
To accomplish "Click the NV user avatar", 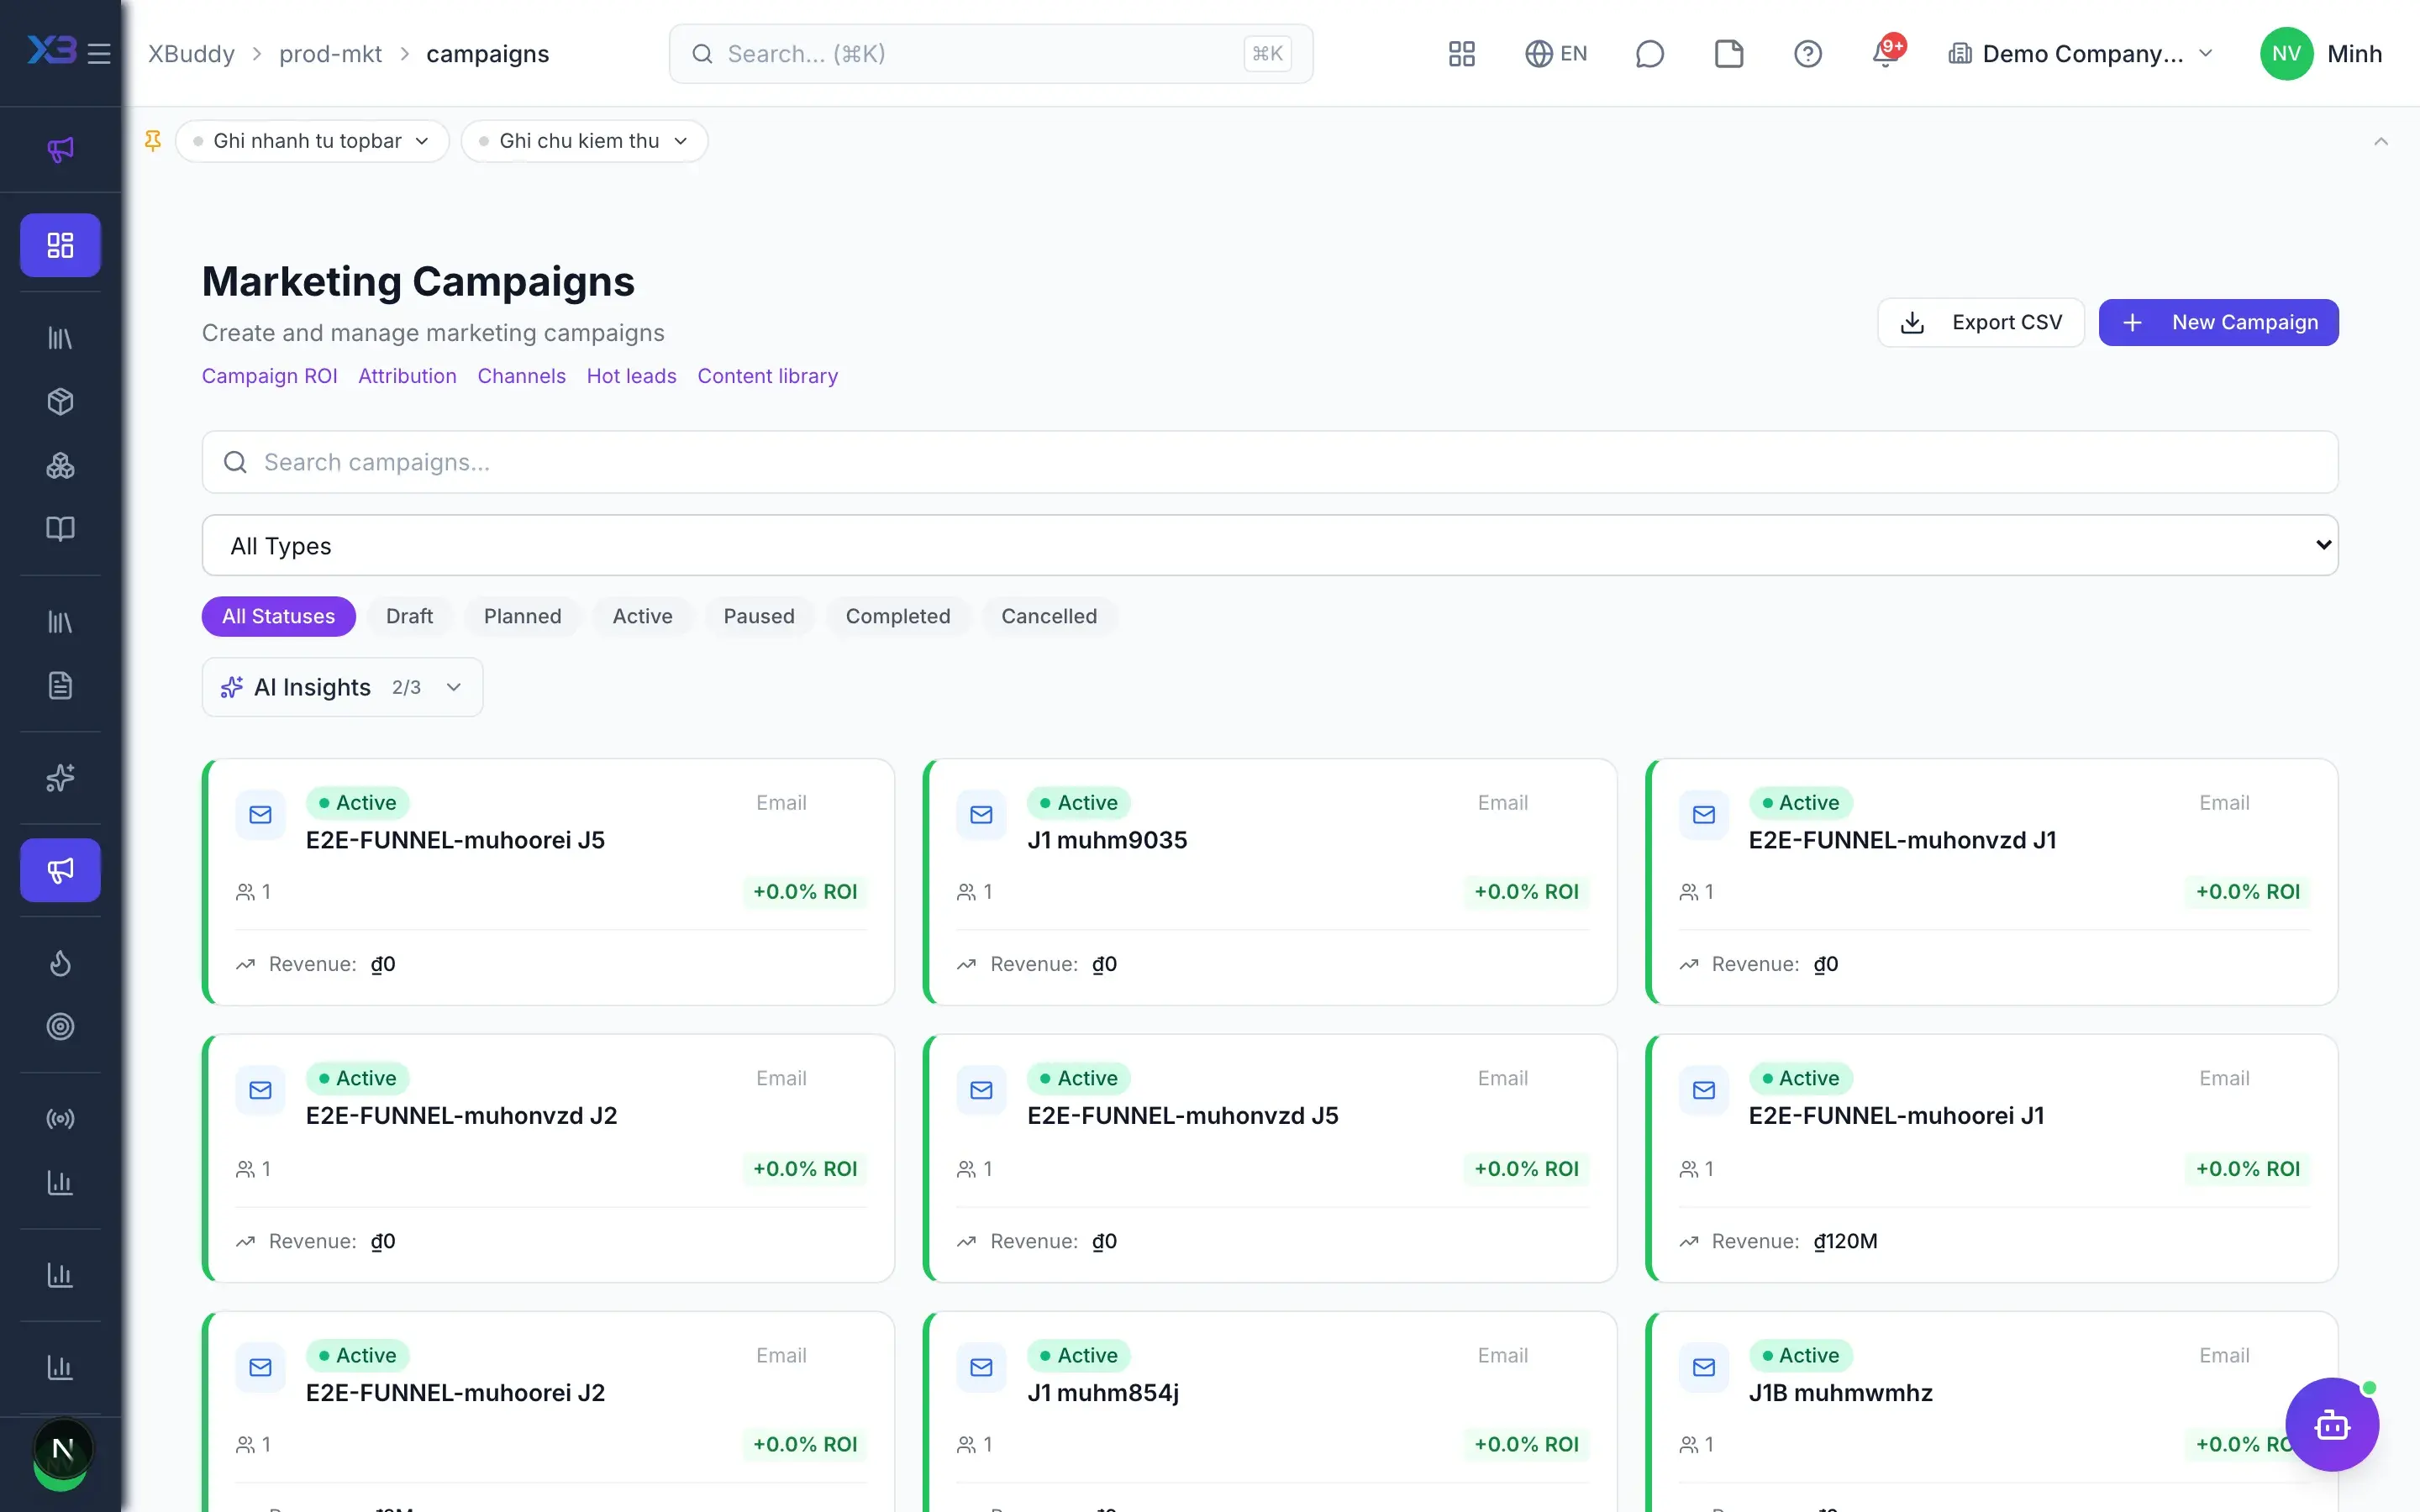I will pos(2286,54).
